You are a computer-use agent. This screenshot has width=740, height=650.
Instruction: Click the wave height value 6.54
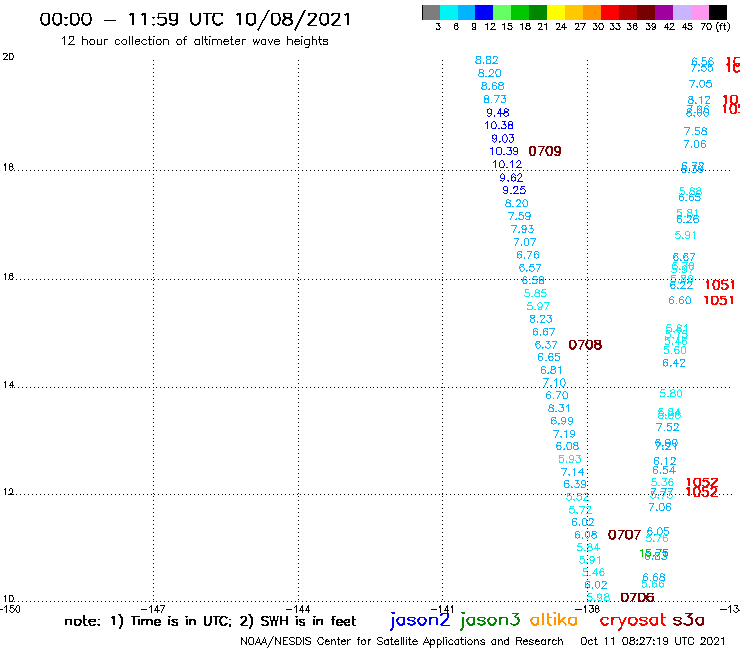pyautogui.click(x=664, y=470)
